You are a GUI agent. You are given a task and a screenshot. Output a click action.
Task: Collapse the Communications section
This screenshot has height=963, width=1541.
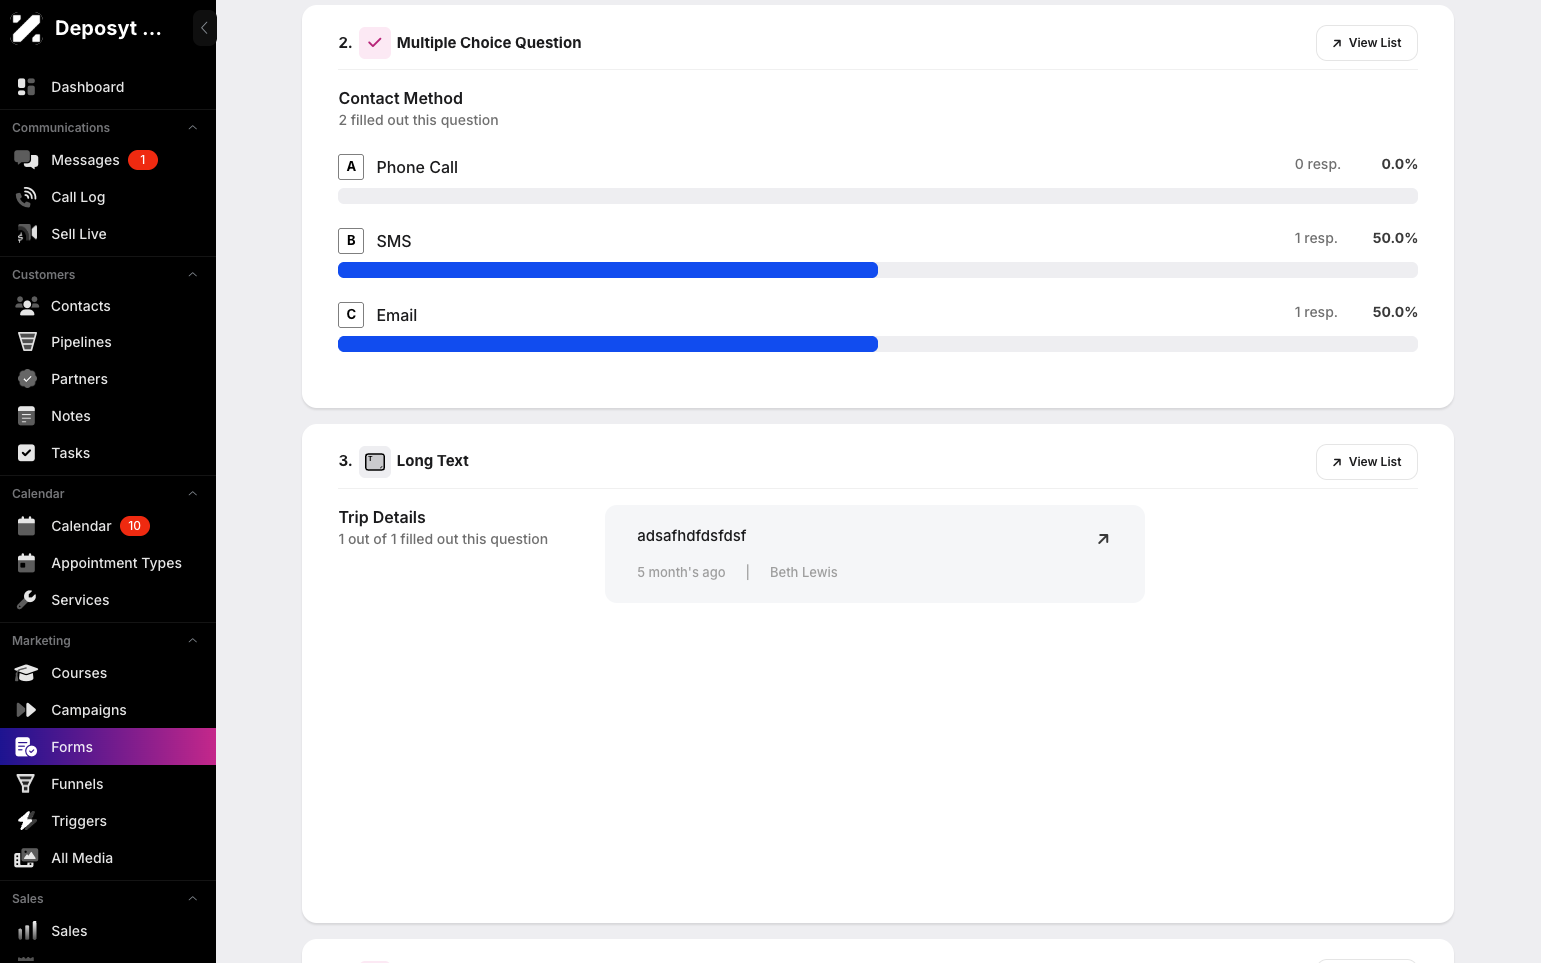(x=193, y=128)
